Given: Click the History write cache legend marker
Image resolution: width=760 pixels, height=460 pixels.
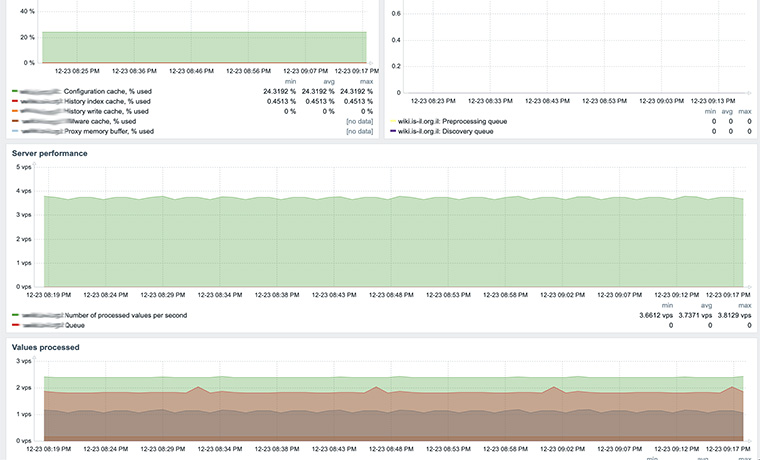Looking at the screenshot, I should 15,111.
